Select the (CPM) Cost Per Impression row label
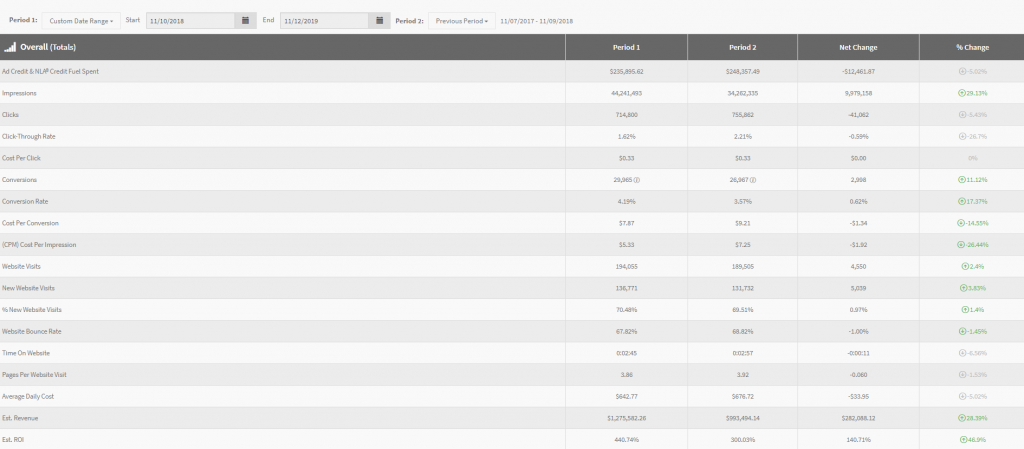 [x=39, y=245]
